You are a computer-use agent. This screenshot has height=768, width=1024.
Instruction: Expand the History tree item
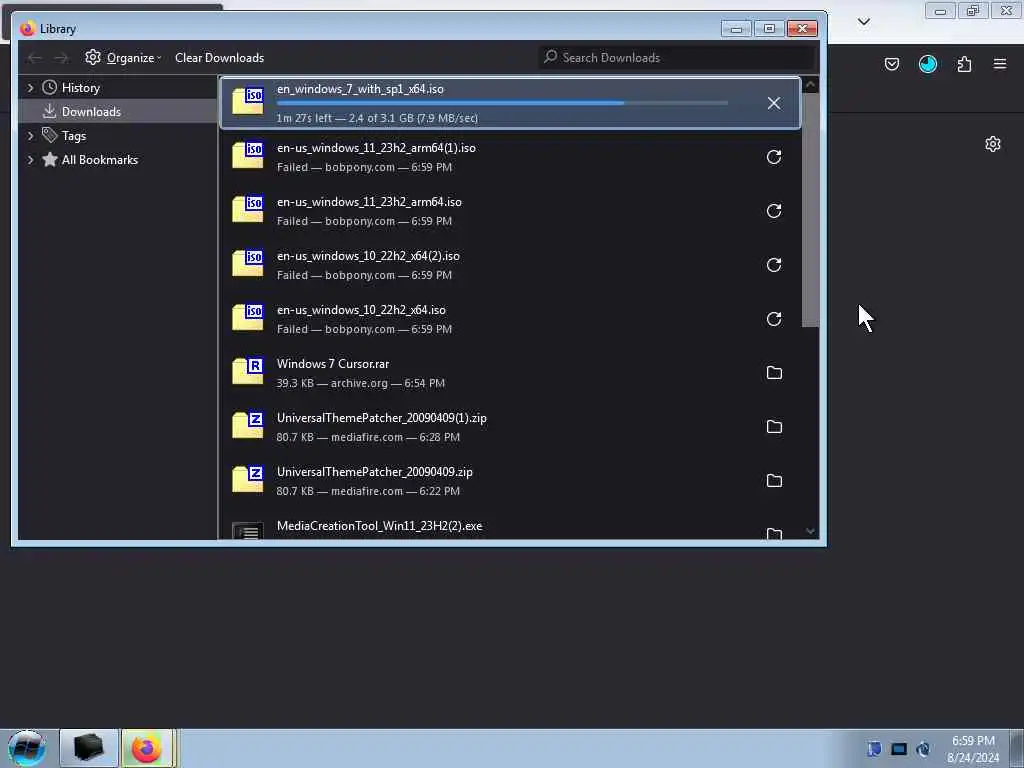[30, 88]
